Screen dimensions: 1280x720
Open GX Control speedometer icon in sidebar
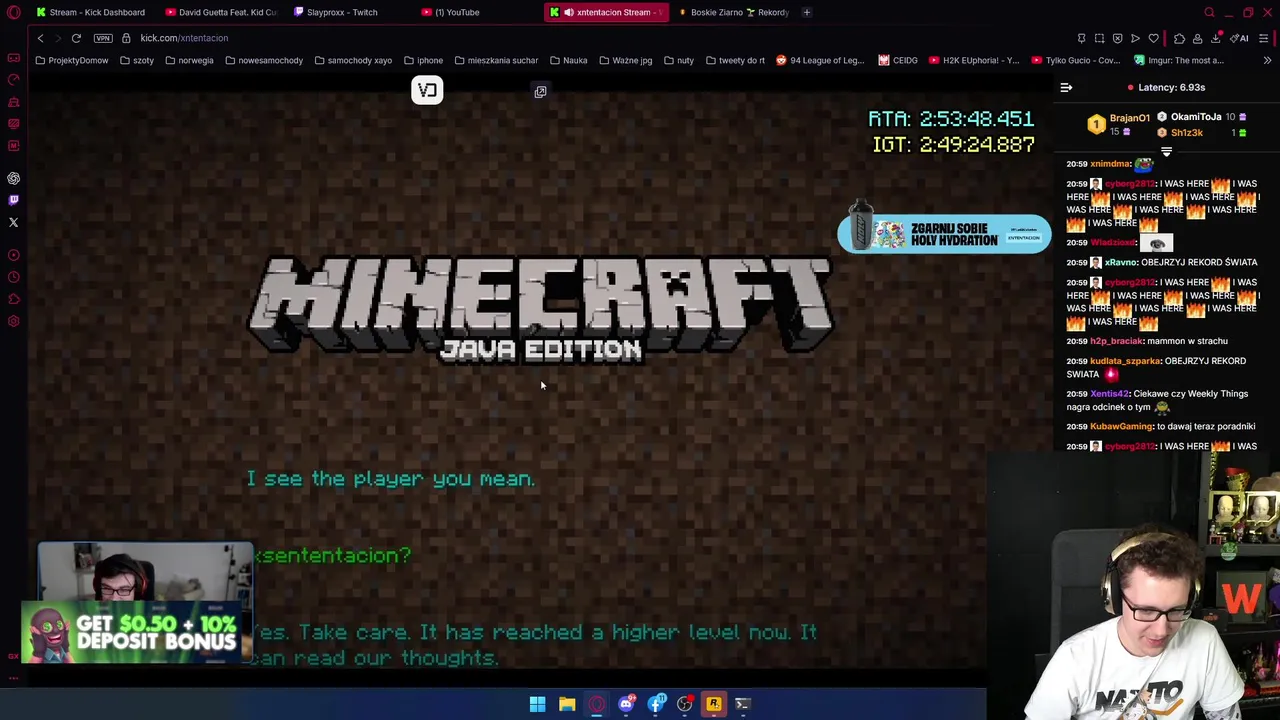pyautogui.click(x=13, y=80)
